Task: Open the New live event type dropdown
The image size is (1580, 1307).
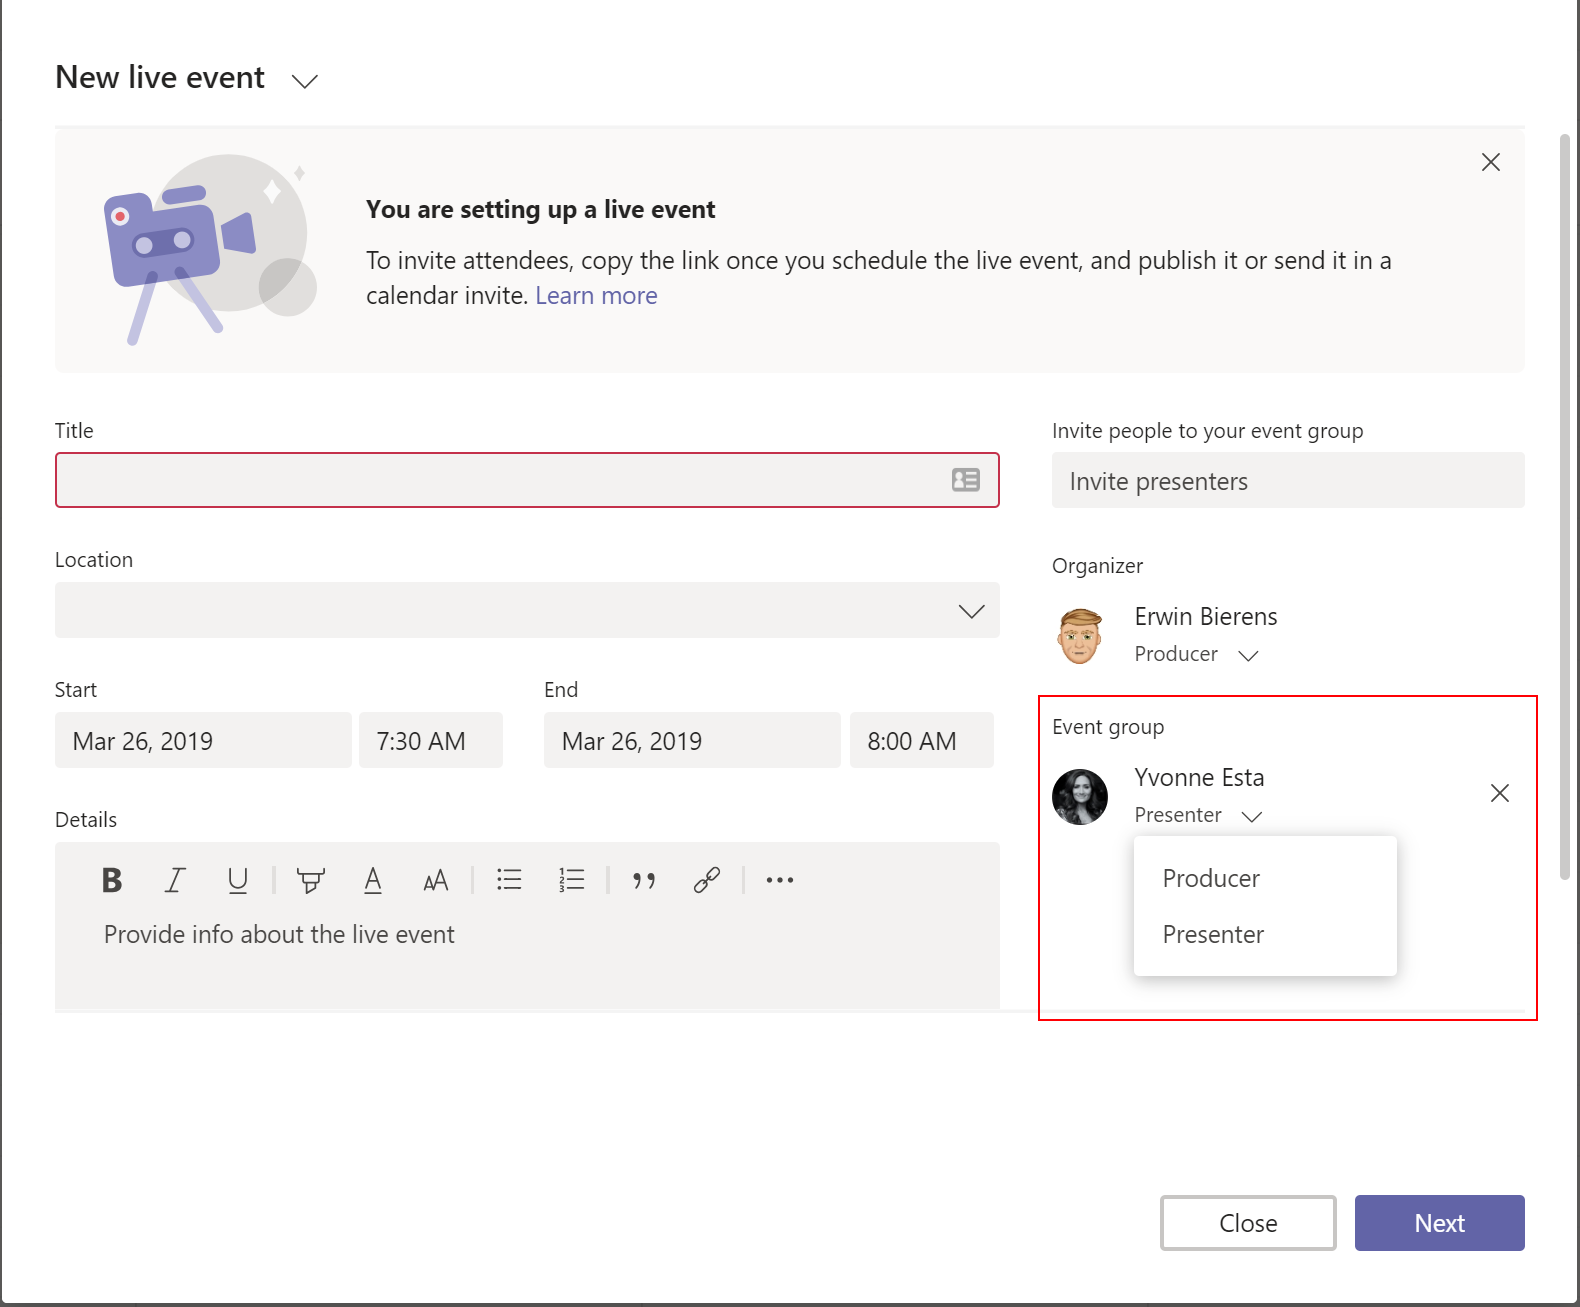Action: 304,81
